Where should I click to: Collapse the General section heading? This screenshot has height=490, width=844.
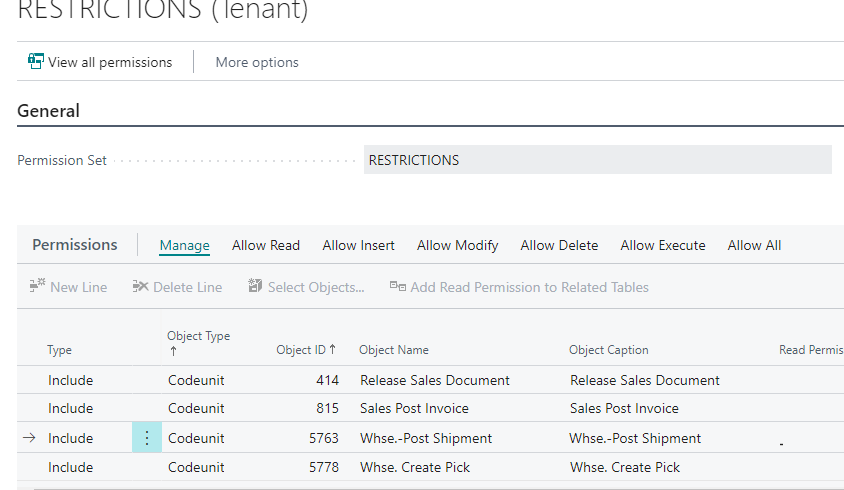click(48, 111)
